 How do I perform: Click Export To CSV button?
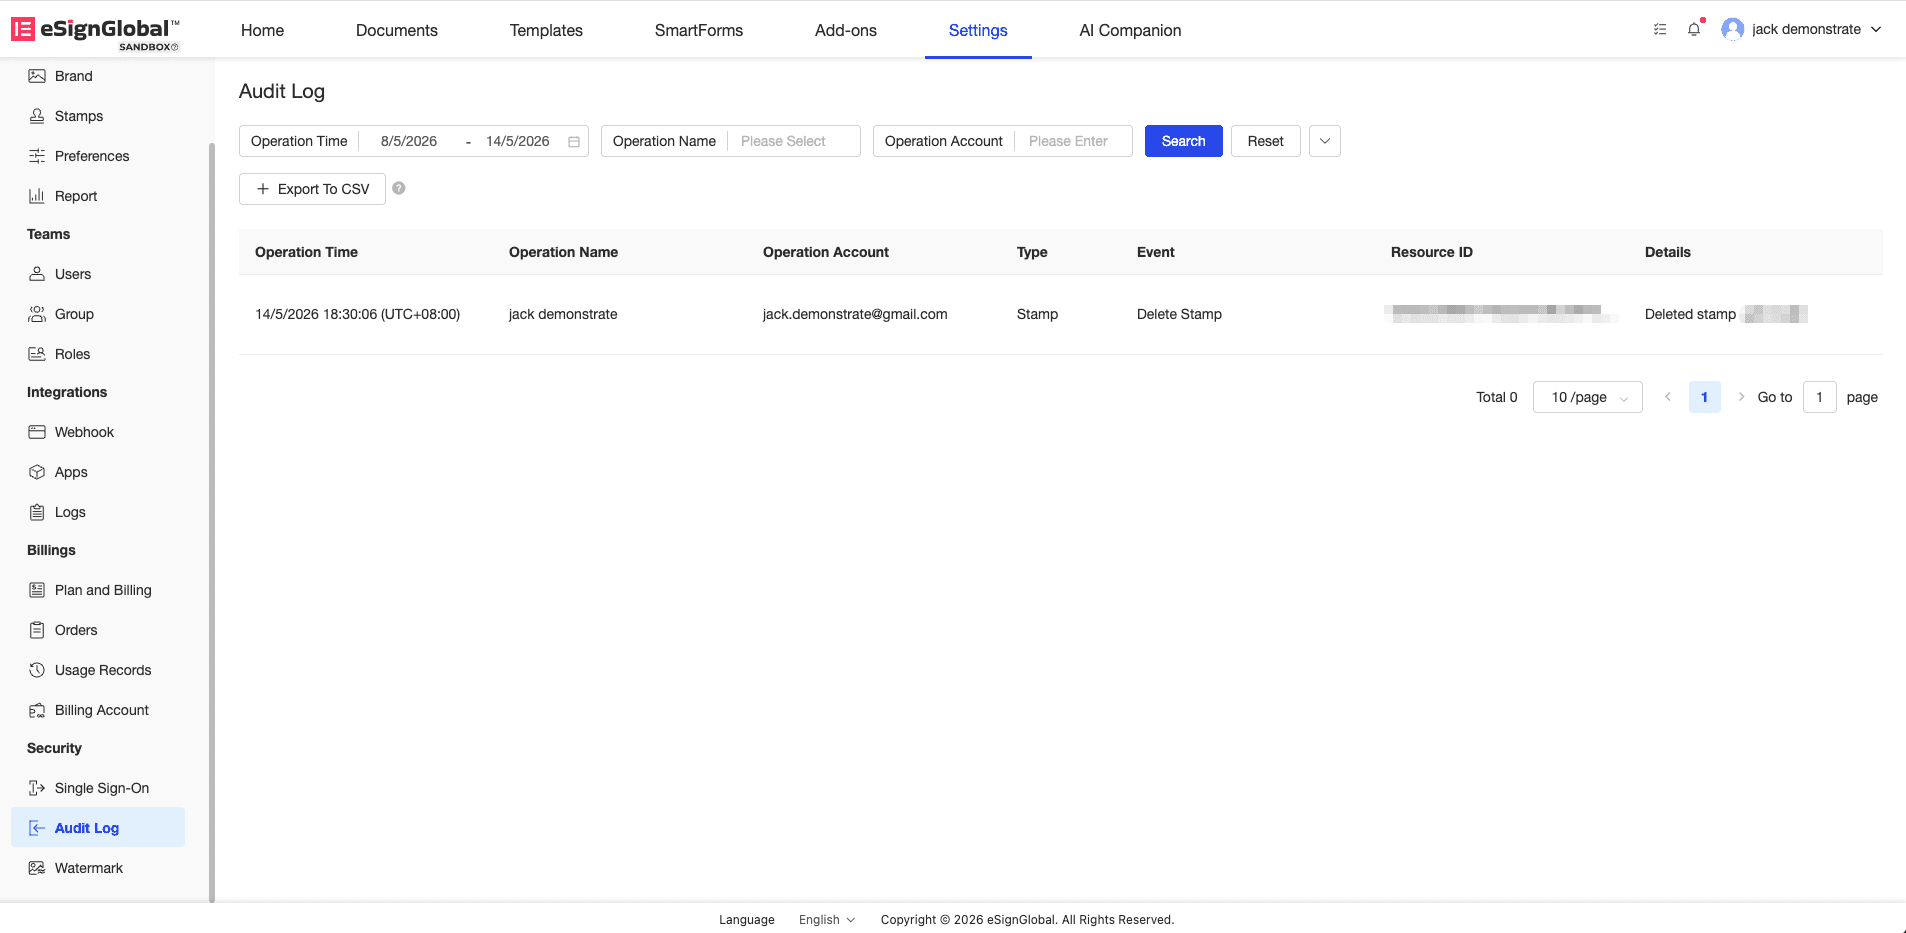(x=312, y=189)
